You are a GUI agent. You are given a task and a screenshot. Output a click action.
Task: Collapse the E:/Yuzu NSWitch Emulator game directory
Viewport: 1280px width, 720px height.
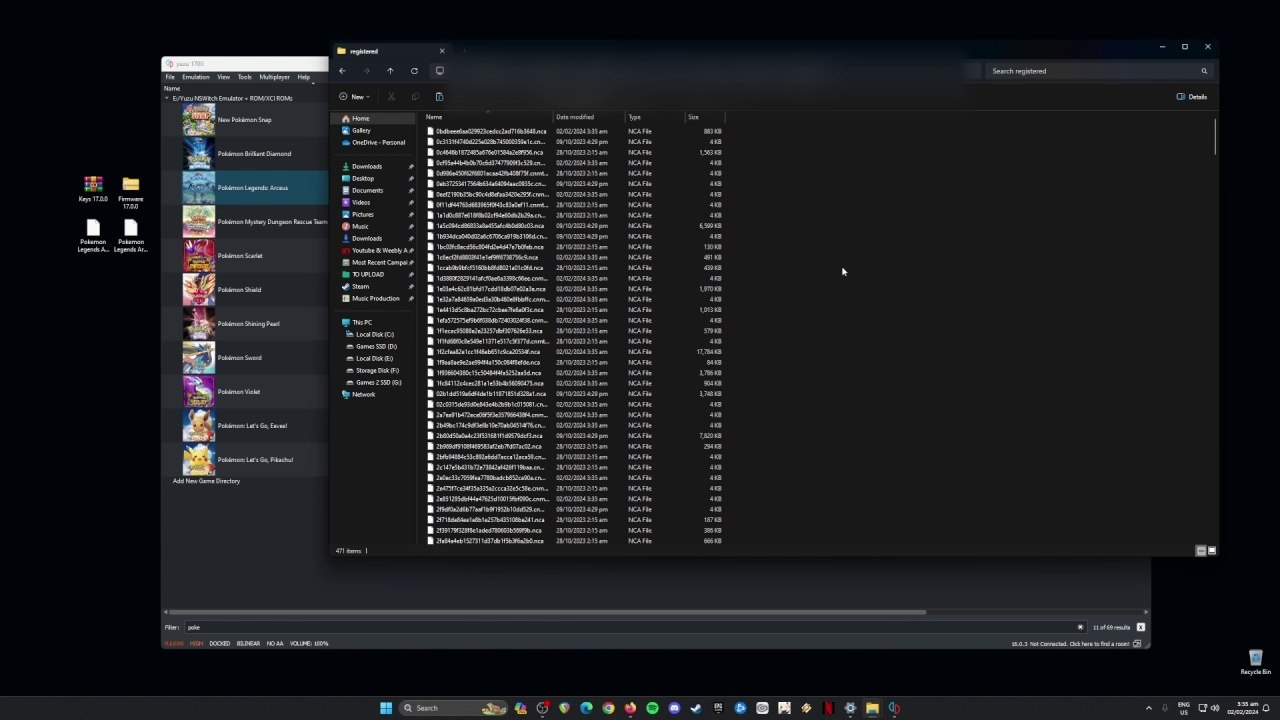pos(167,98)
